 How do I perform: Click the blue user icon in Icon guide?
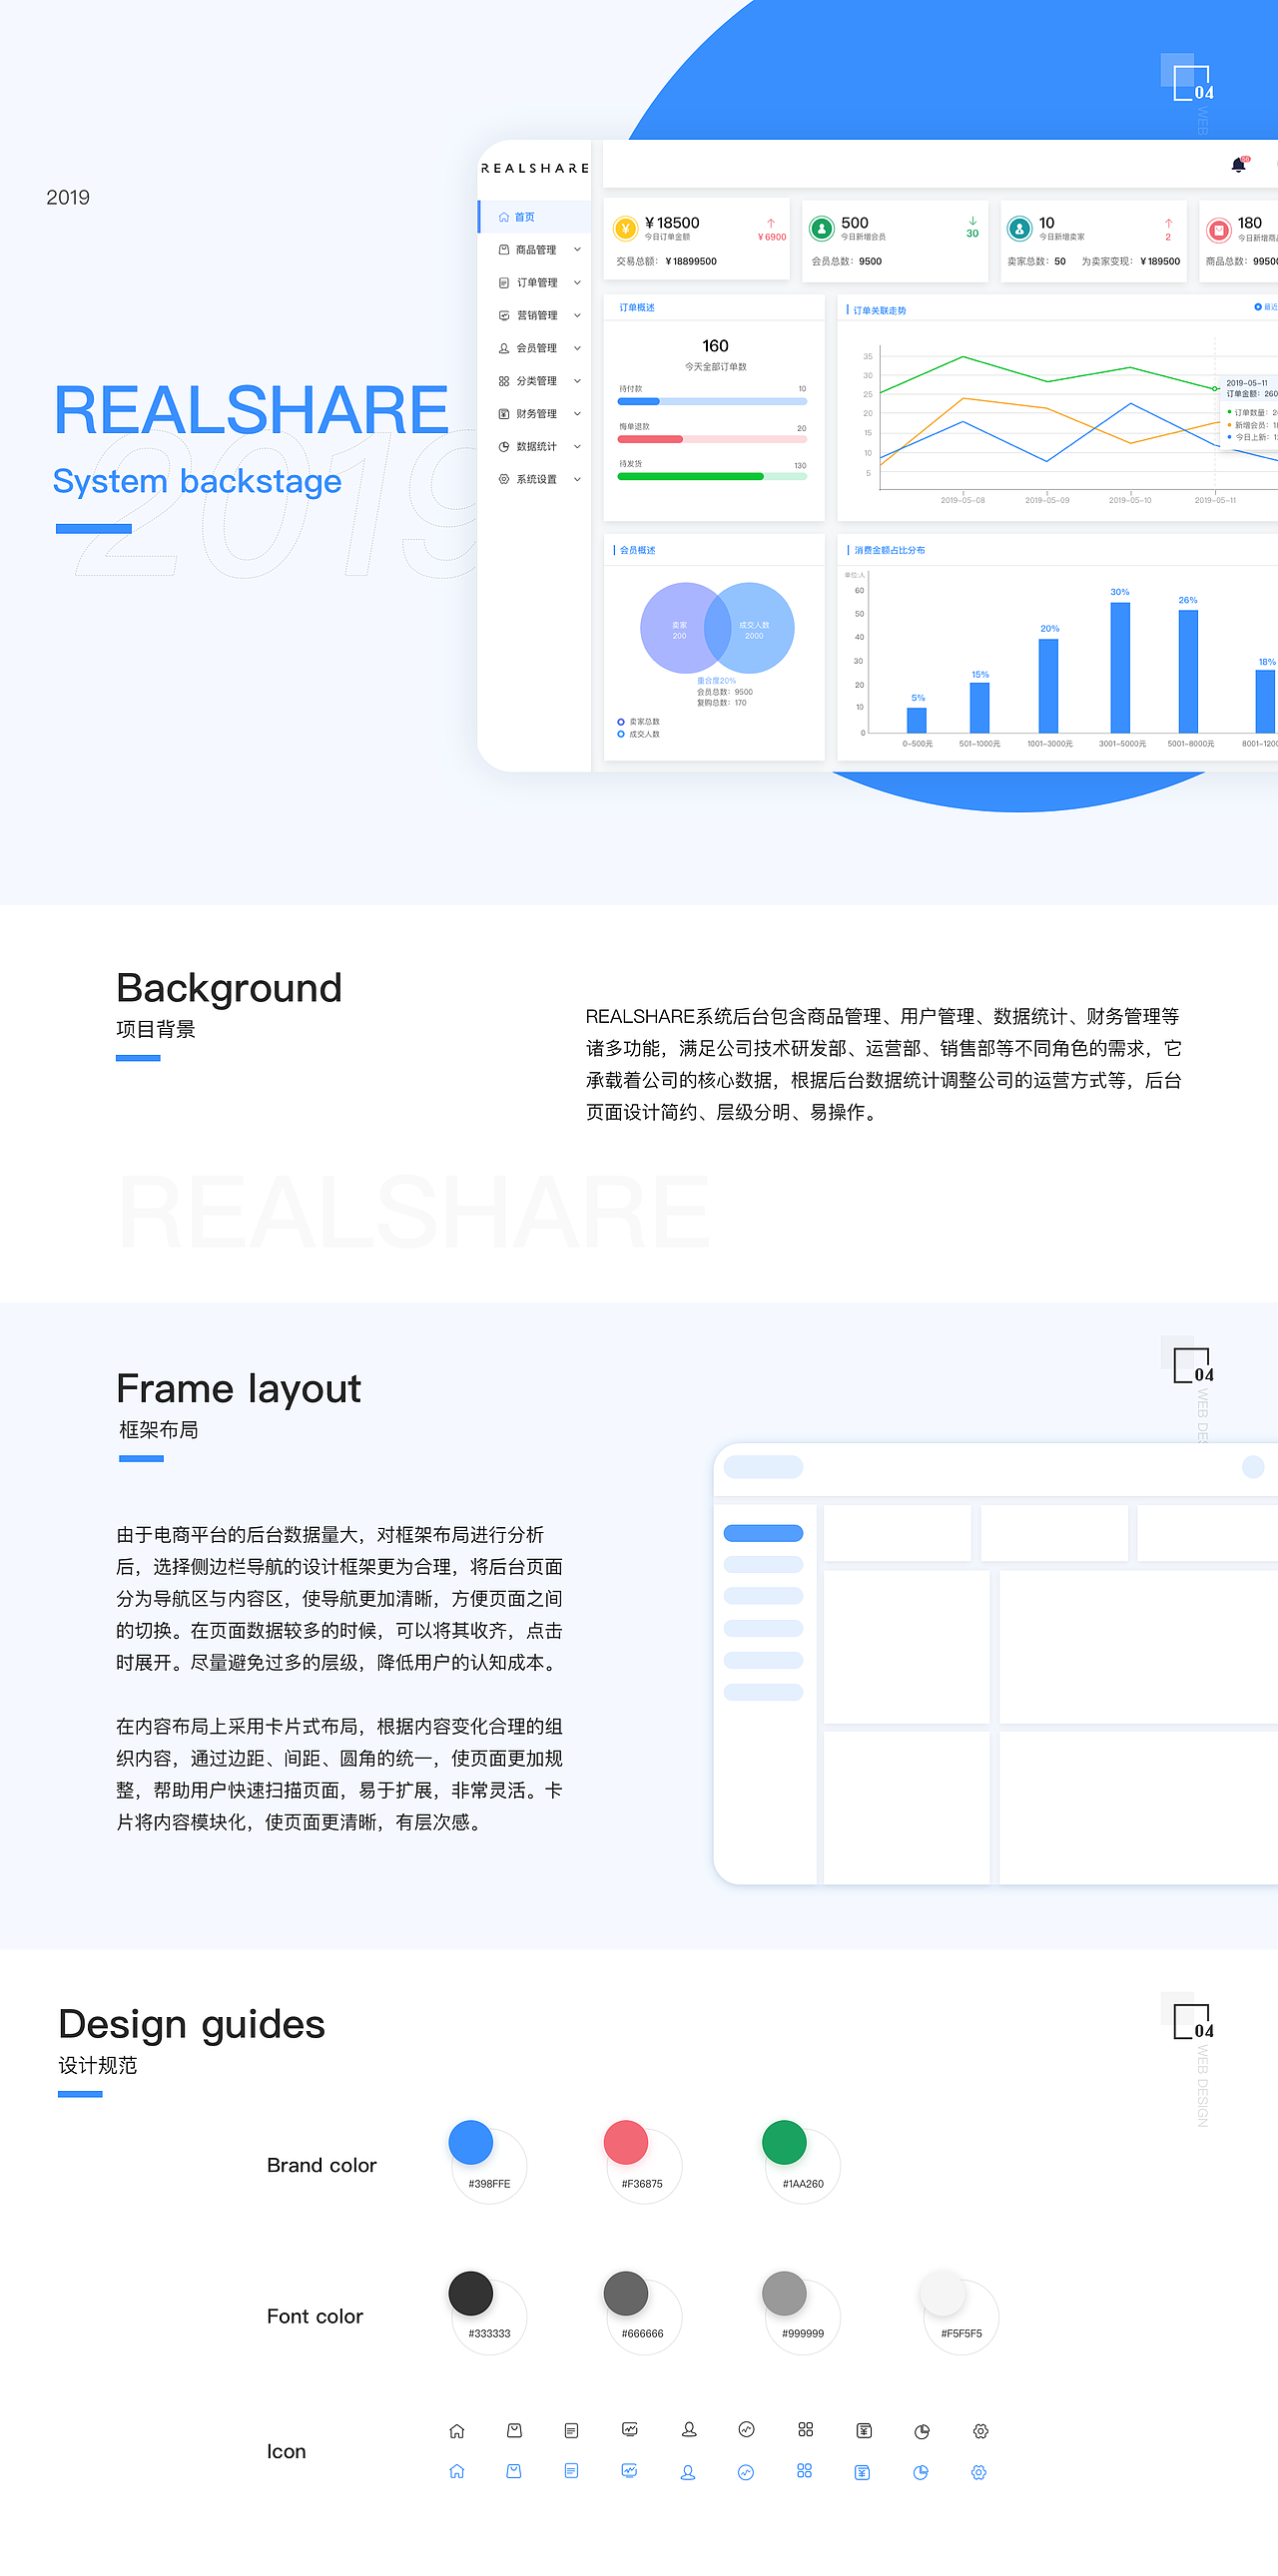click(x=688, y=2472)
